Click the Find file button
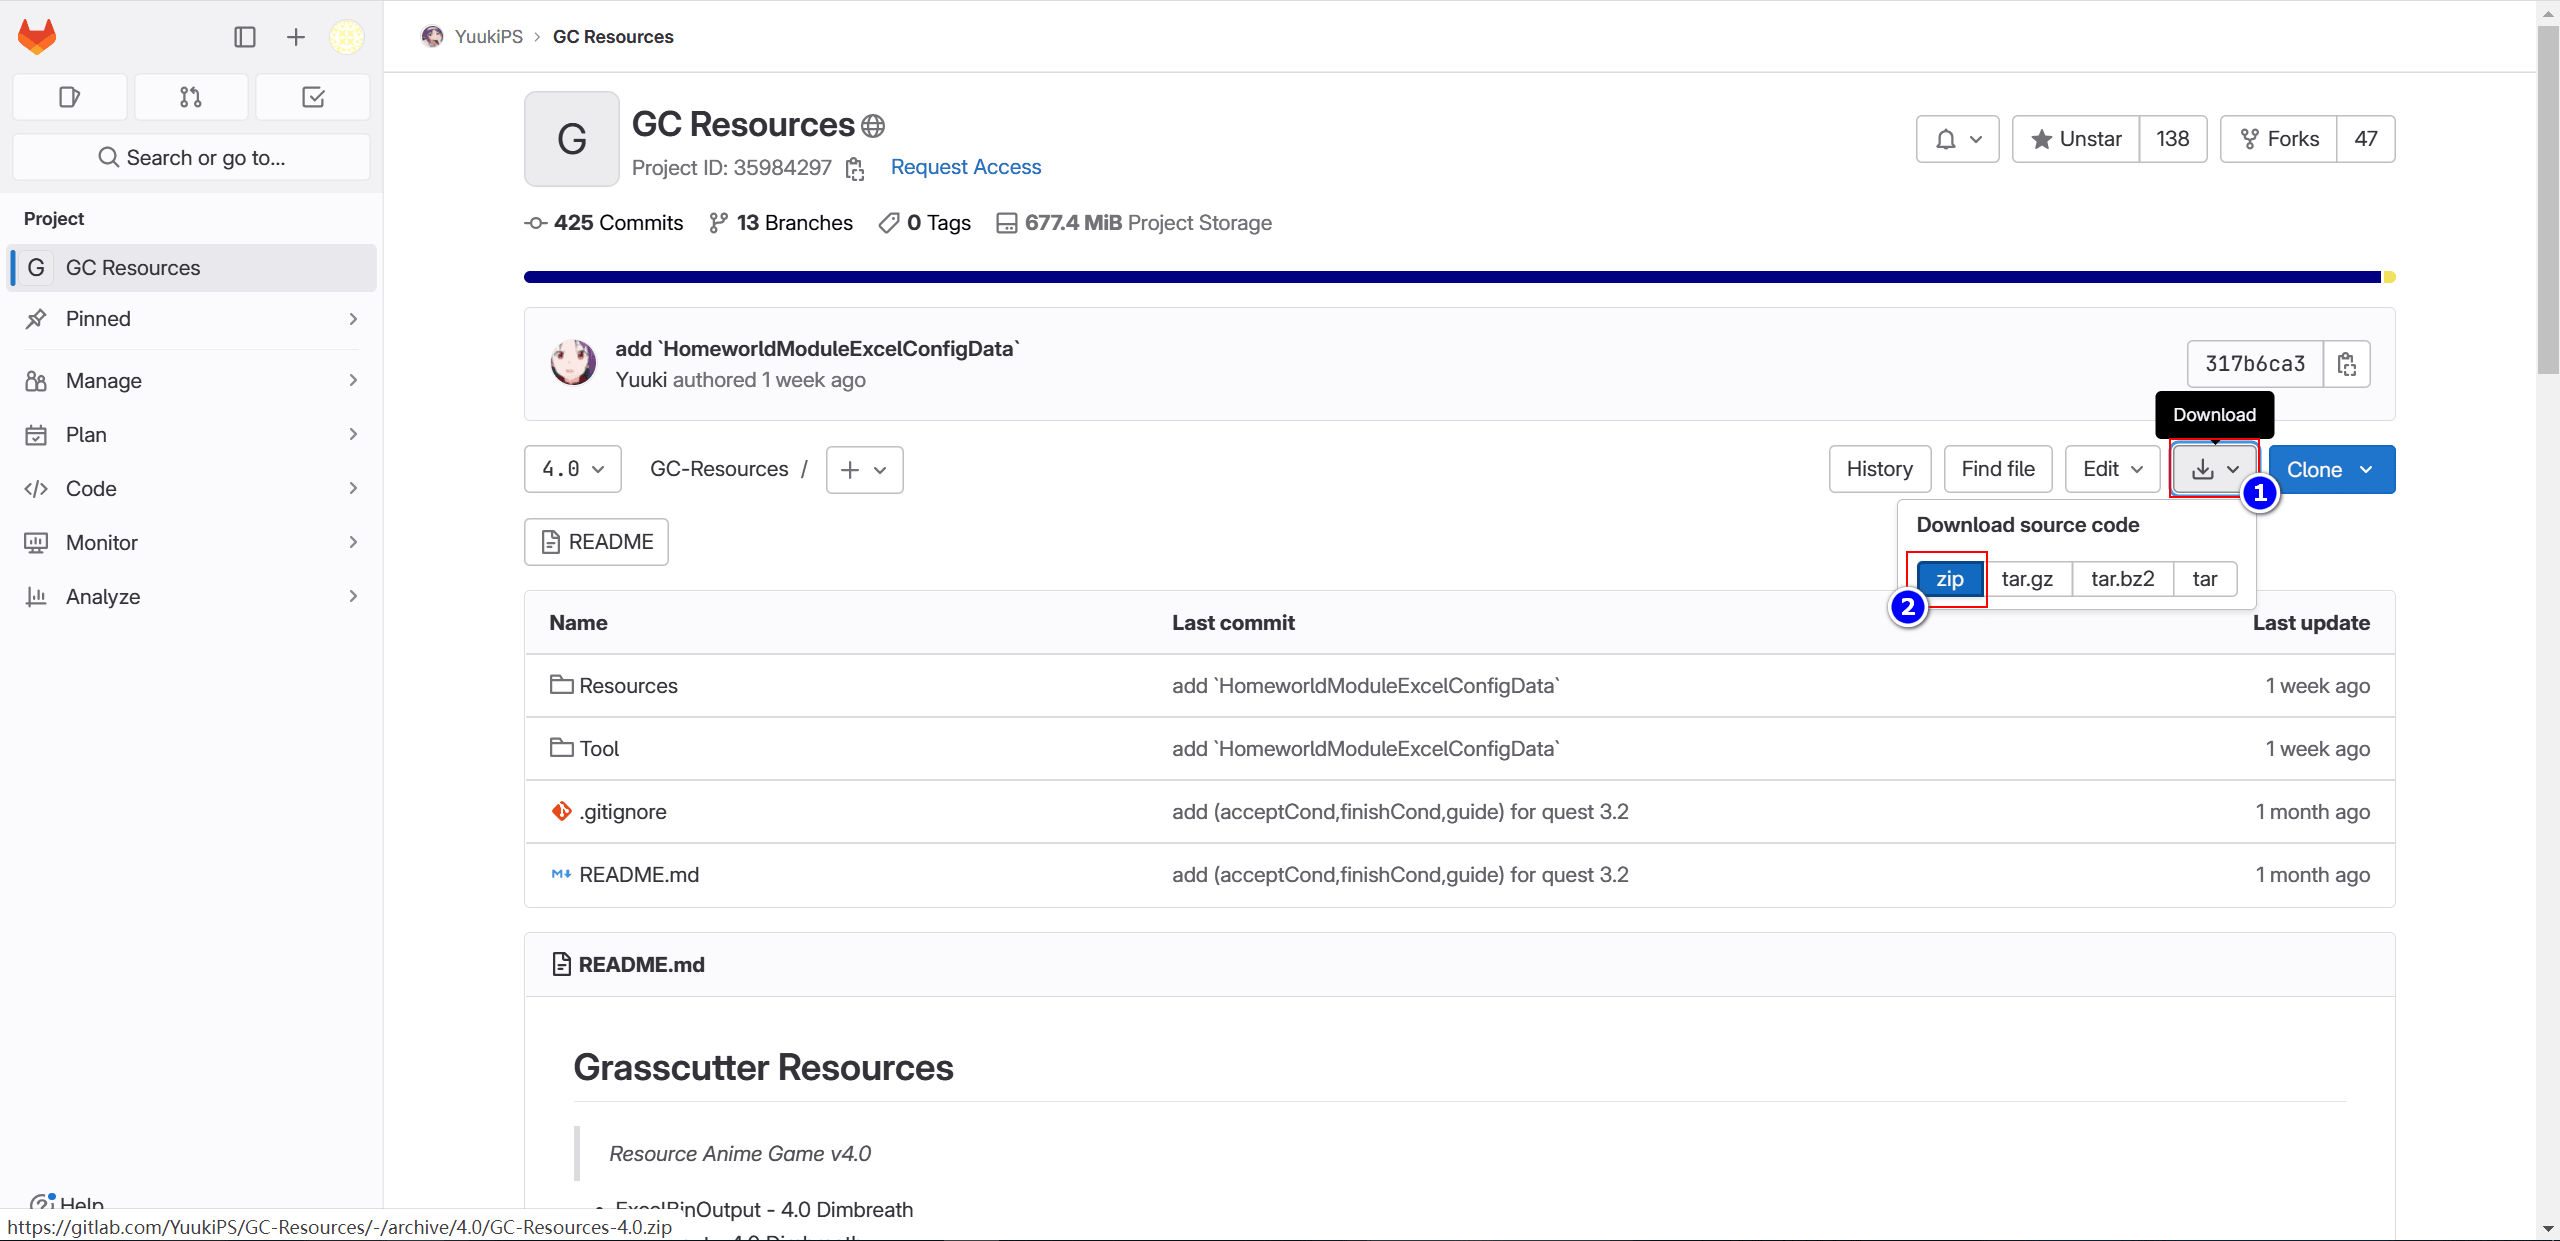This screenshot has height=1241, width=2560. pyautogui.click(x=1998, y=469)
